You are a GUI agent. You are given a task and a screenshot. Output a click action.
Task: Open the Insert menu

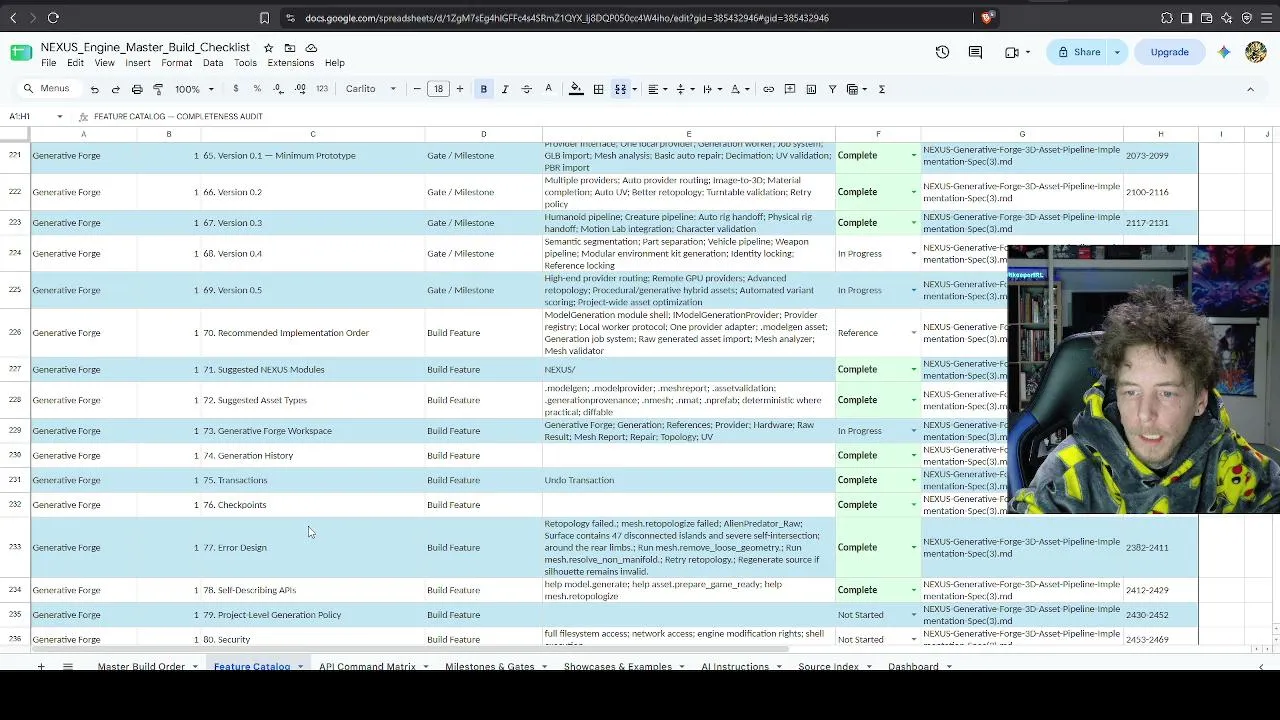138,63
